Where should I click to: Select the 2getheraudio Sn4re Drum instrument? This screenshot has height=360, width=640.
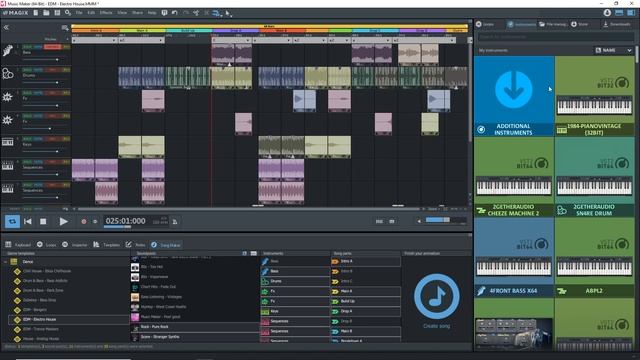click(594, 177)
